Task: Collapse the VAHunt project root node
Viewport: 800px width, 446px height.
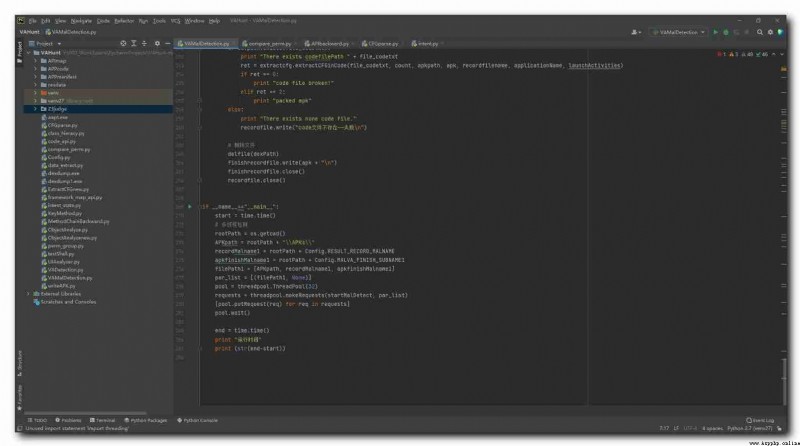Action: pyautogui.click(x=29, y=53)
